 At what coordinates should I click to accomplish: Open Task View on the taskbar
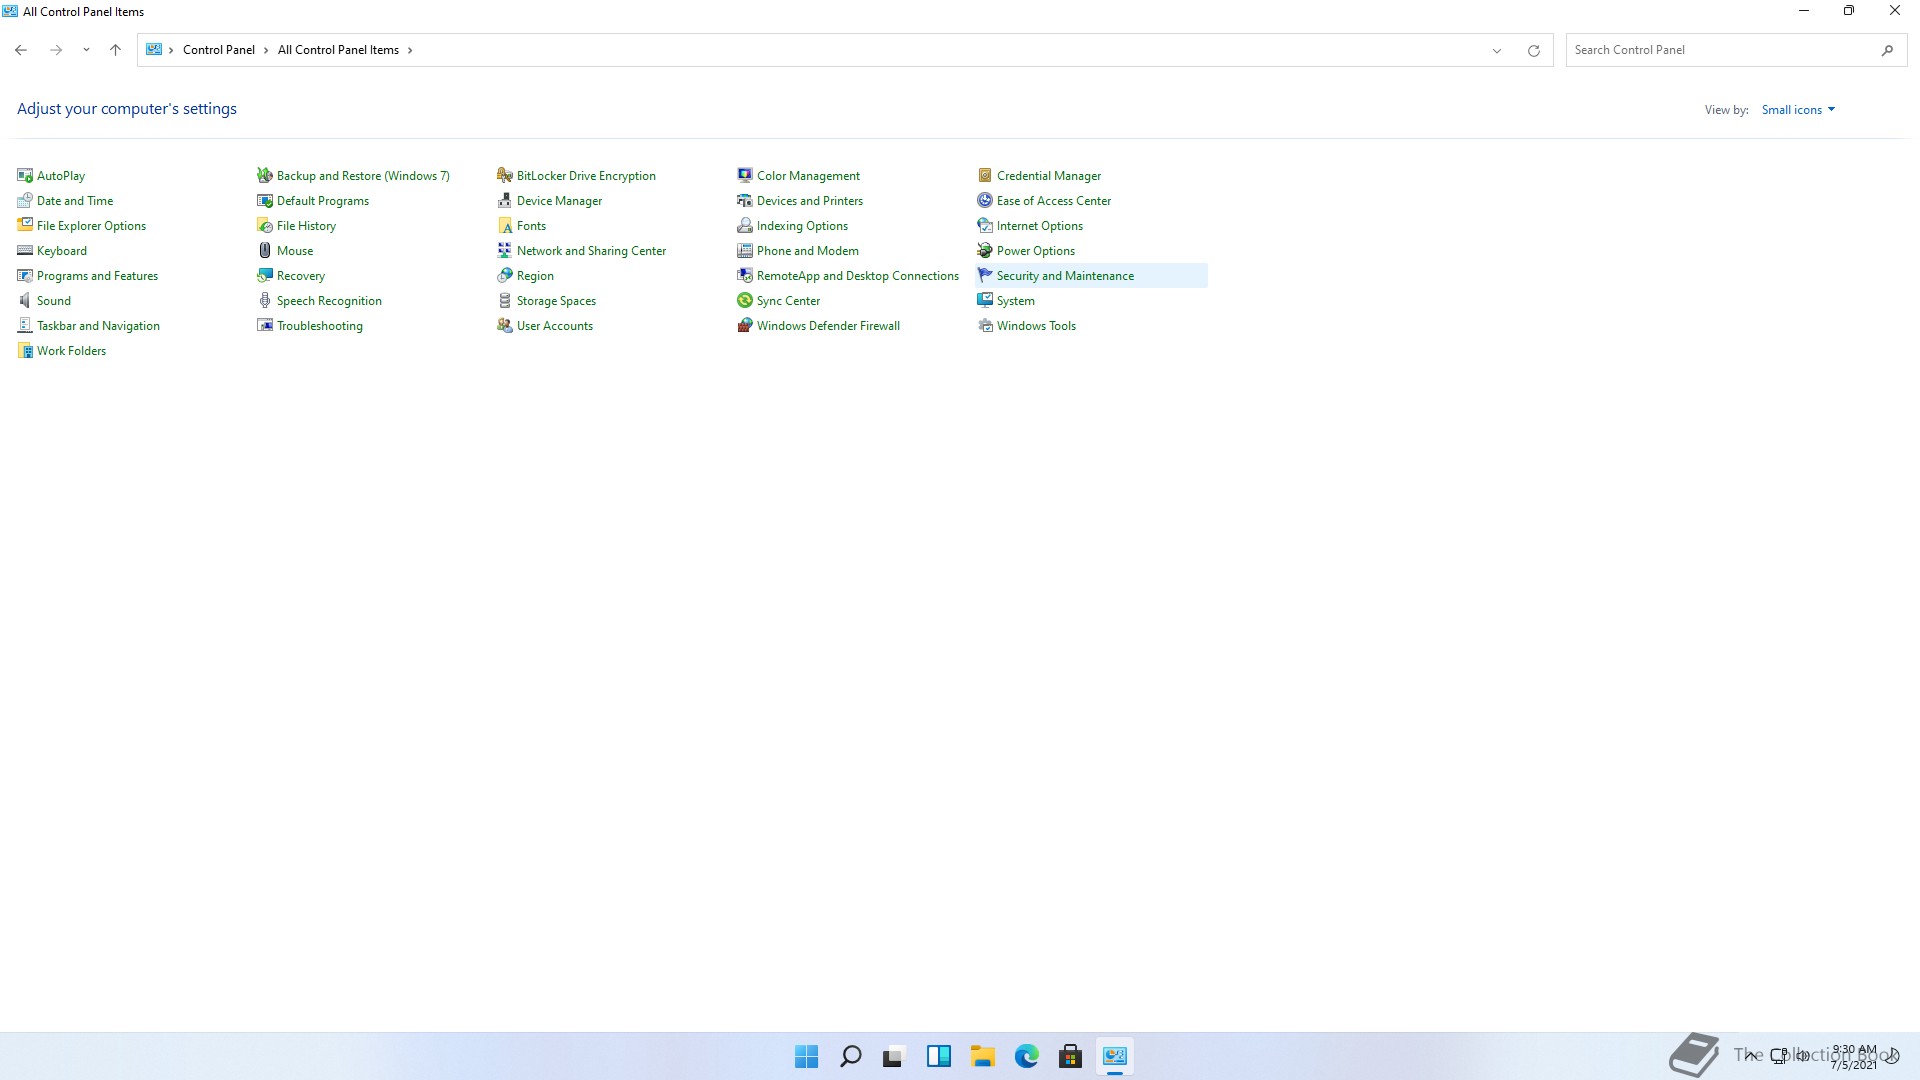(894, 1057)
